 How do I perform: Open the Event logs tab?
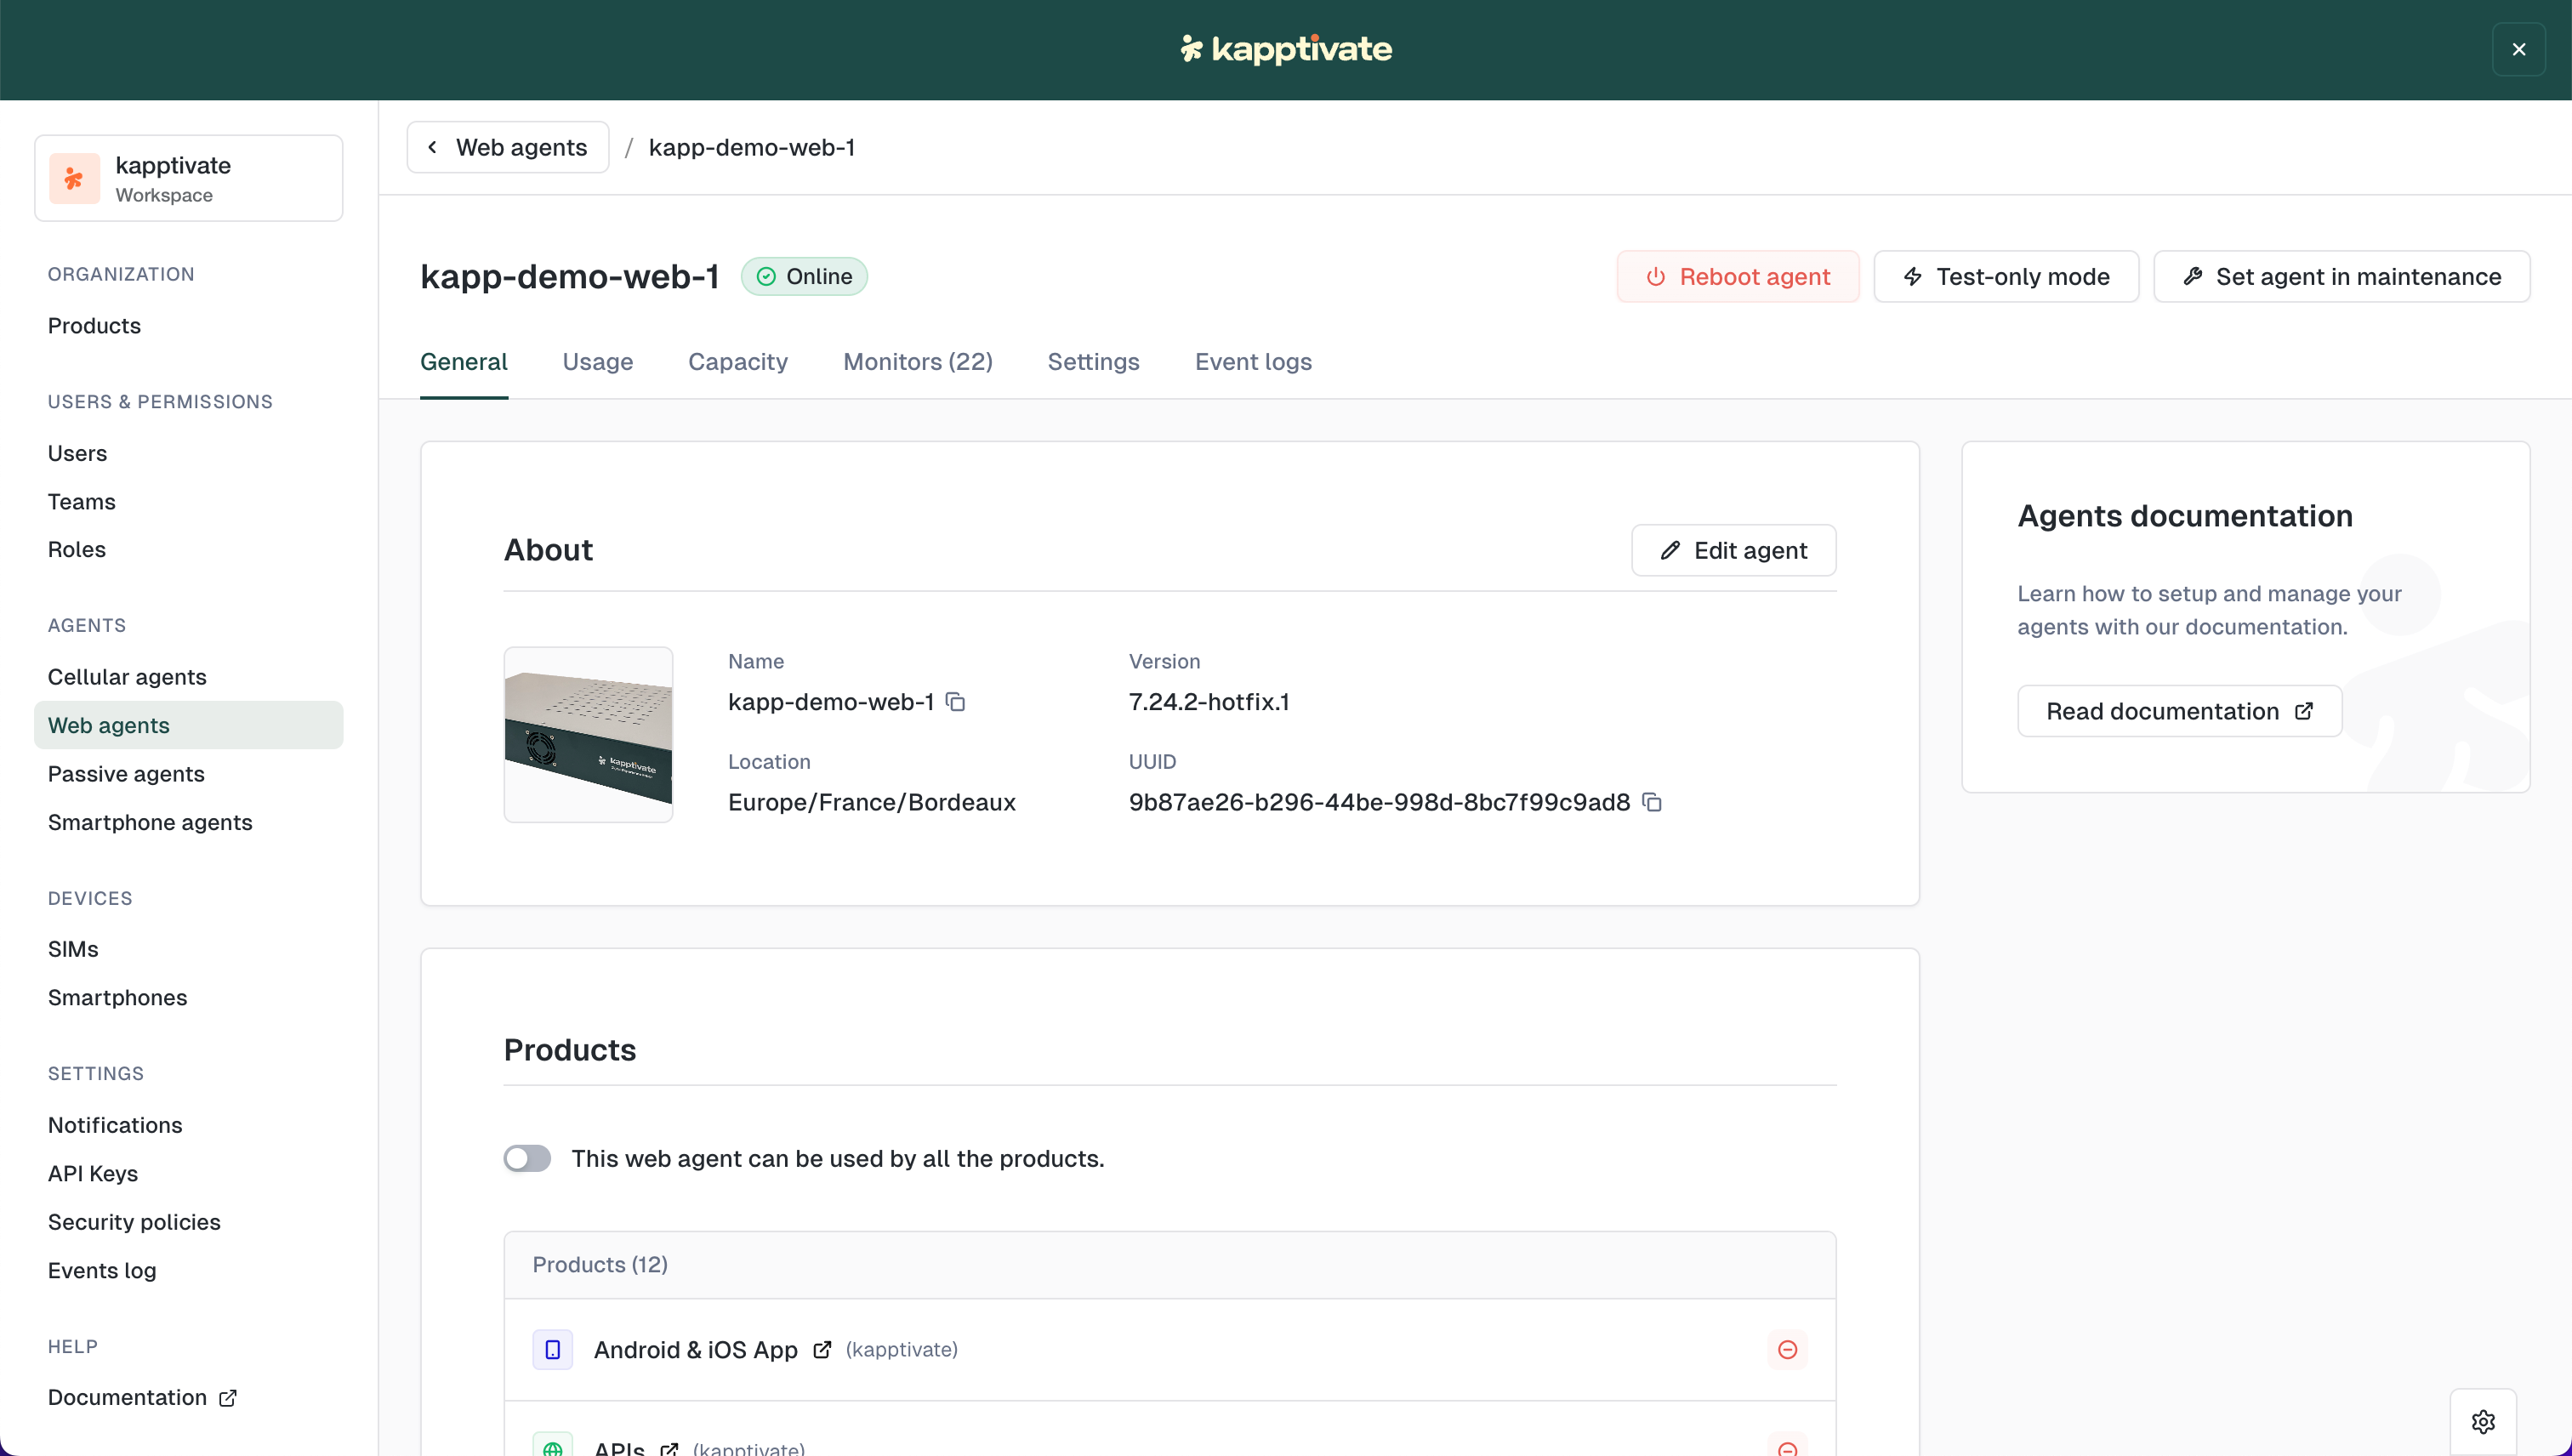(x=1252, y=362)
